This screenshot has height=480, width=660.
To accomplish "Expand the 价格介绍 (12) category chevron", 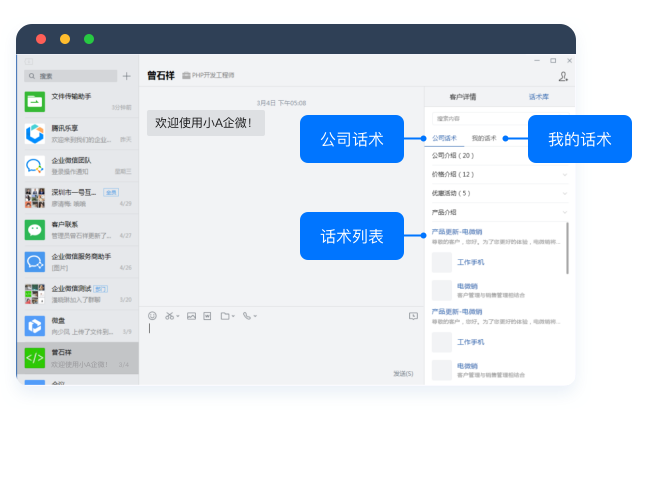I will coord(565,174).
